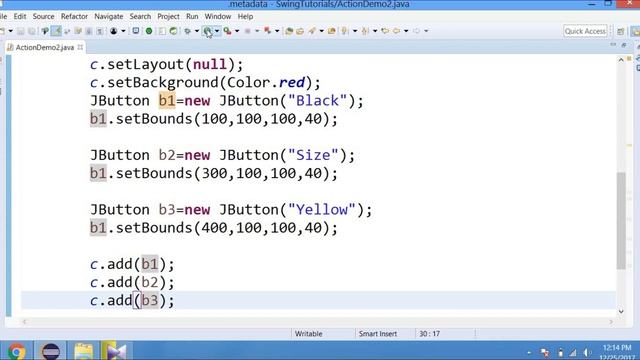Screen dimensions: 640x360
Task: Open File Explorer from the taskbar
Action: coord(84,351)
